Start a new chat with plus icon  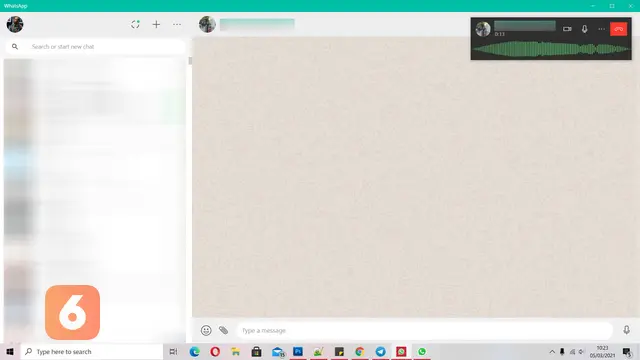156,24
